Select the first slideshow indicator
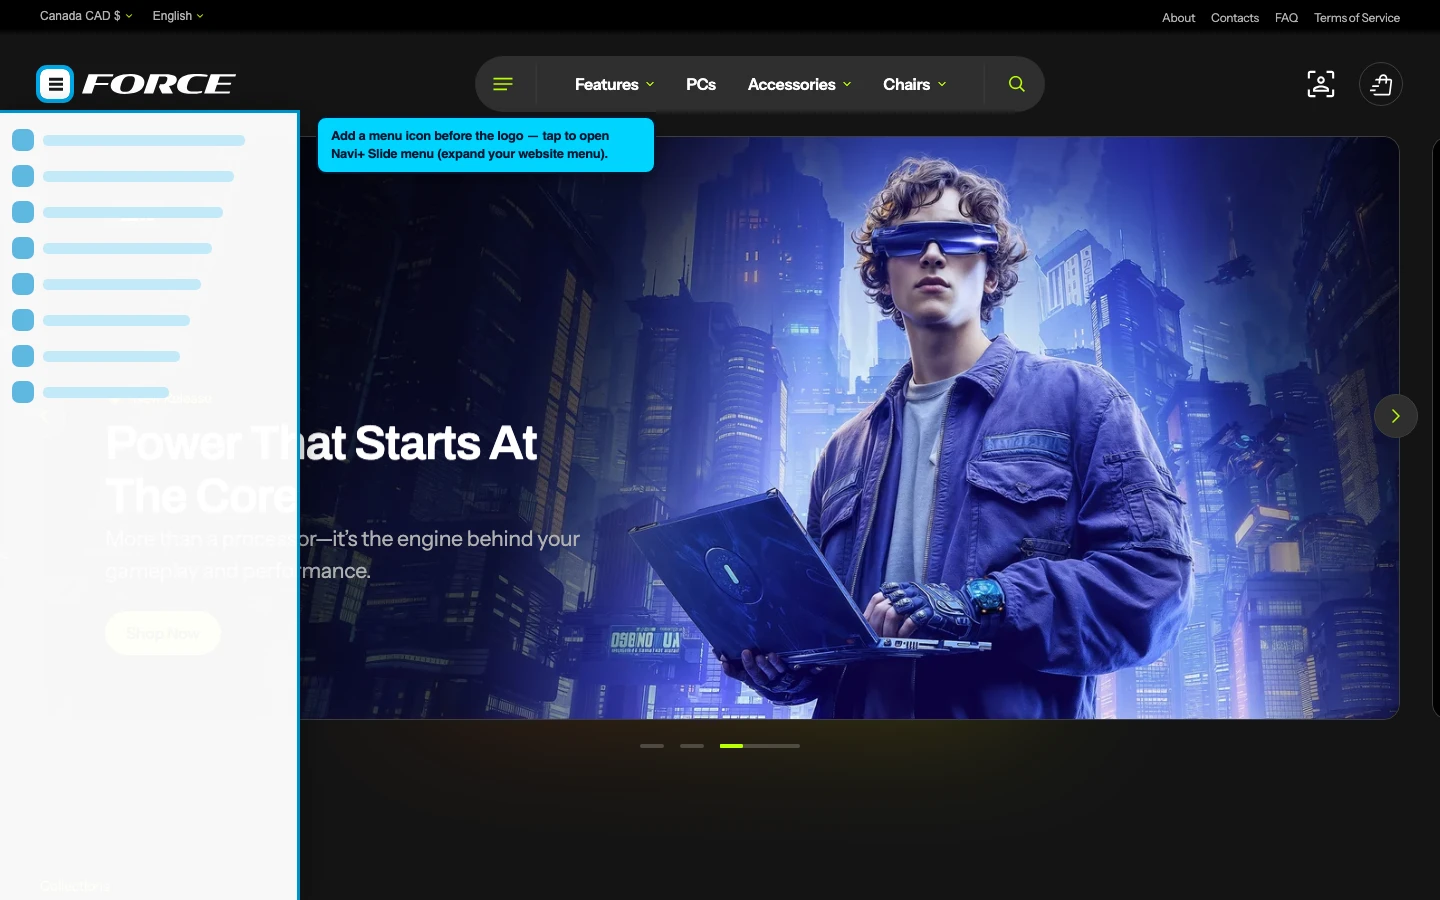1440x900 pixels. coord(652,746)
